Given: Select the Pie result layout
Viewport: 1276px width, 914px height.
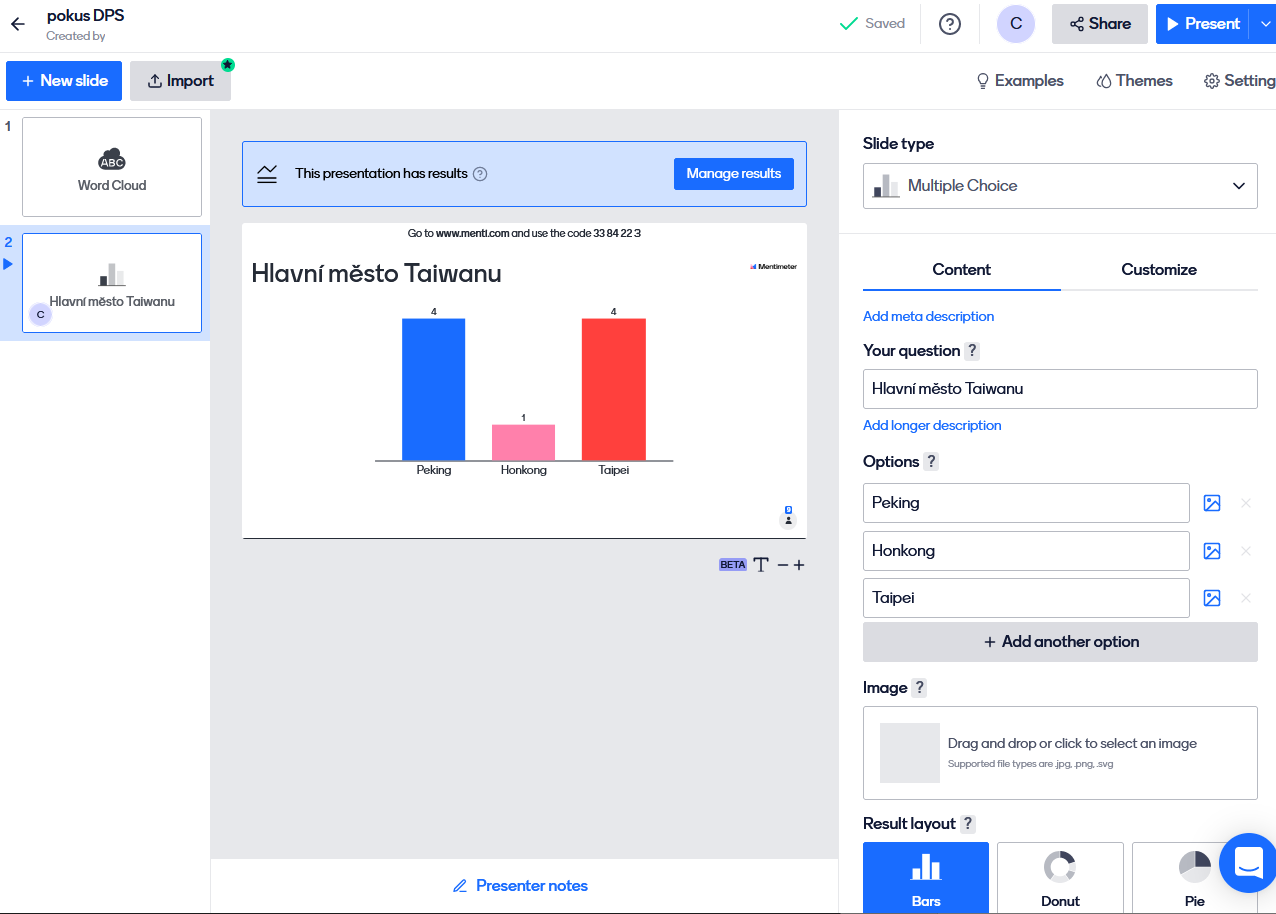Looking at the screenshot, I should point(1194,877).
